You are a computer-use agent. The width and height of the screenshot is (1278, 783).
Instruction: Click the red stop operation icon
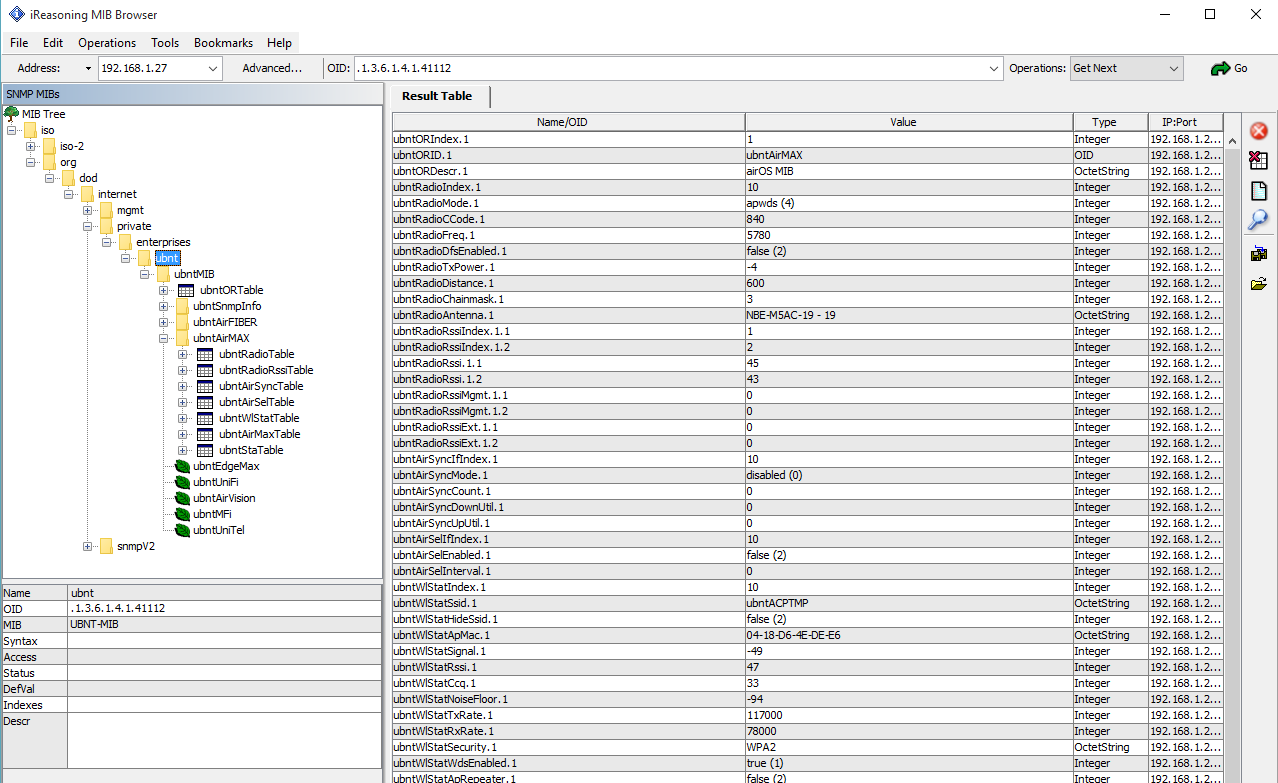point(1259,131)
